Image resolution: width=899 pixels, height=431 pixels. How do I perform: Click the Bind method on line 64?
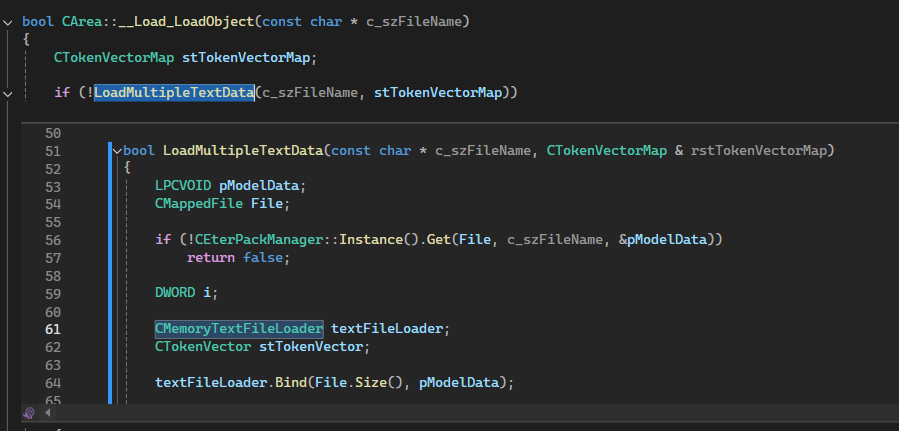291,382
